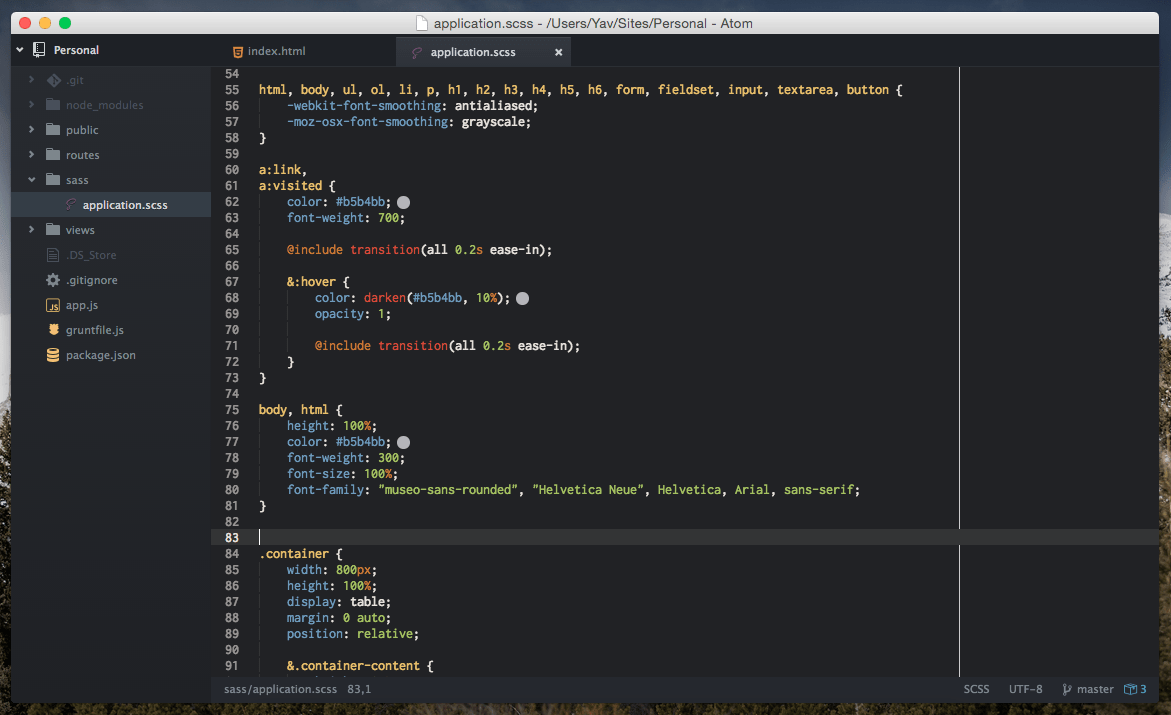1171x715 pixels.
Task: Click line number 83 in the gutter
Action: (x=232, y=538)
